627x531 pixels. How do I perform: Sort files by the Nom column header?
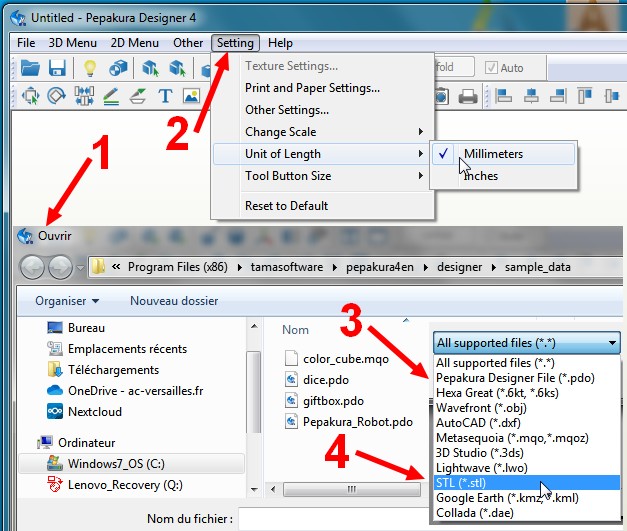pyautogui.click(x=296, y=329)
